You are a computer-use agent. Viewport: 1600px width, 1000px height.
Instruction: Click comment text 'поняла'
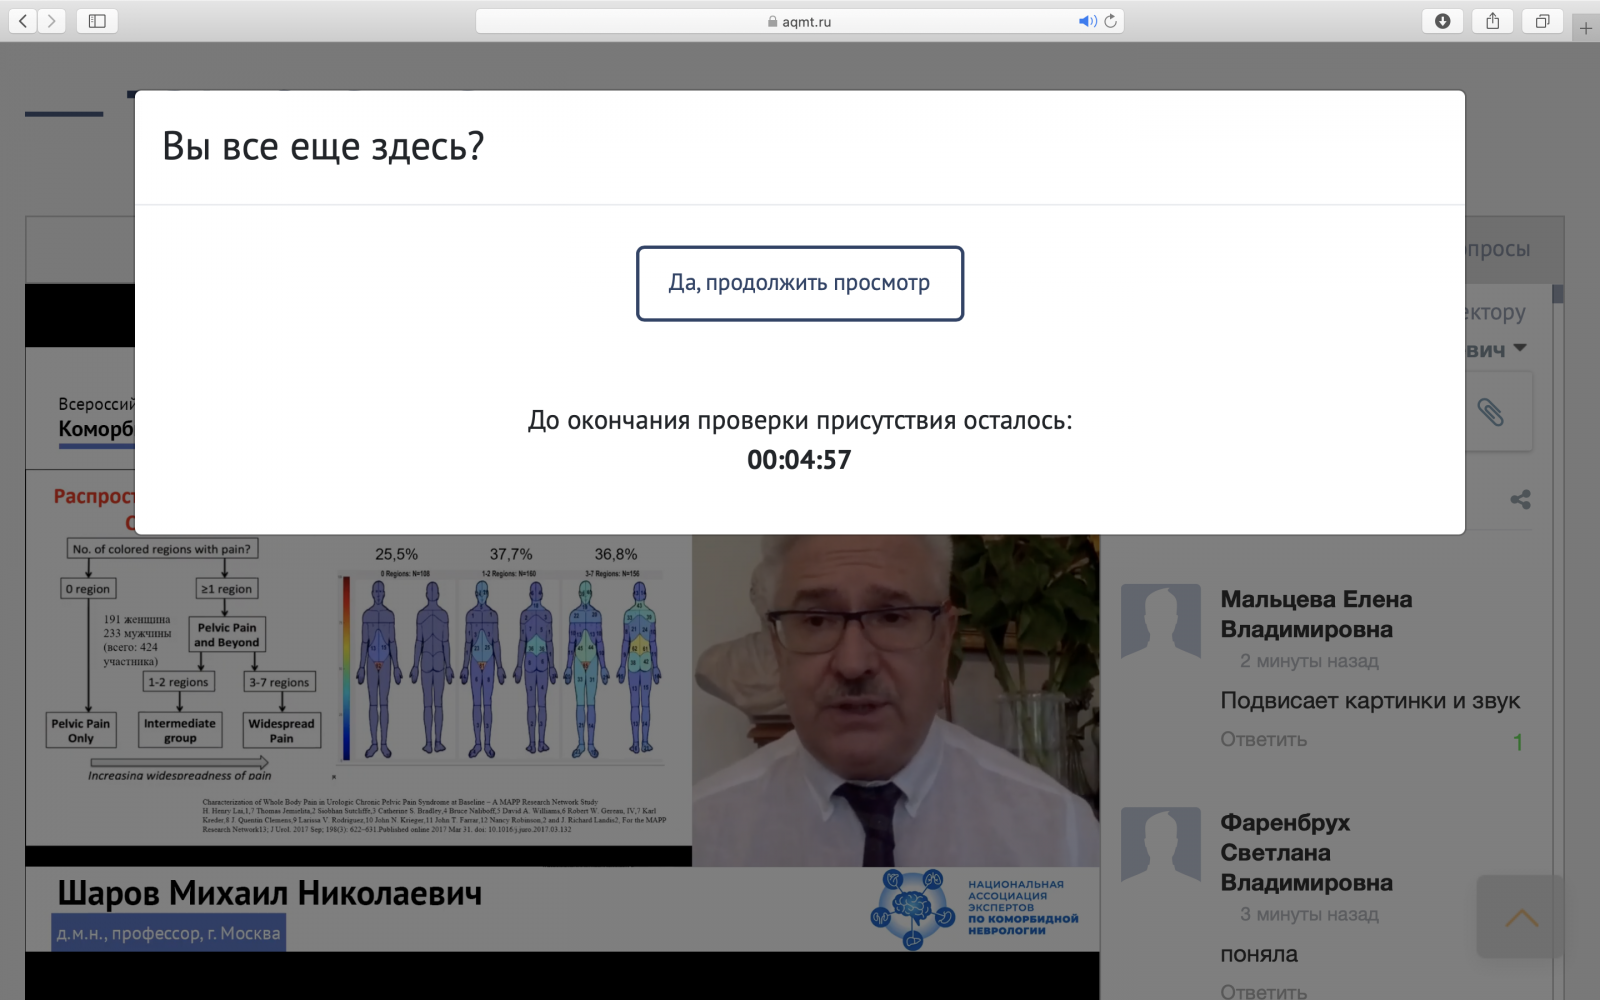pyautogui.click(x=1259, y=954)
